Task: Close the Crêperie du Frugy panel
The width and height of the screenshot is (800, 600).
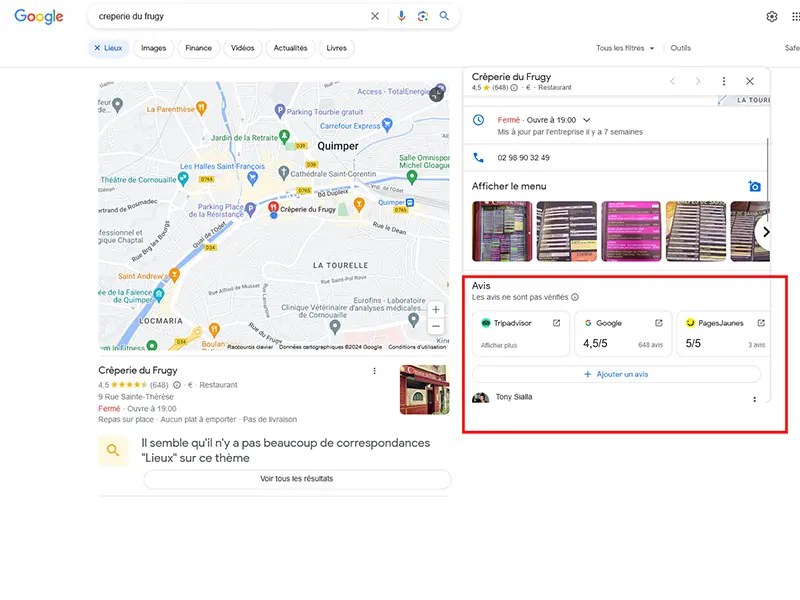Action: 749,81
